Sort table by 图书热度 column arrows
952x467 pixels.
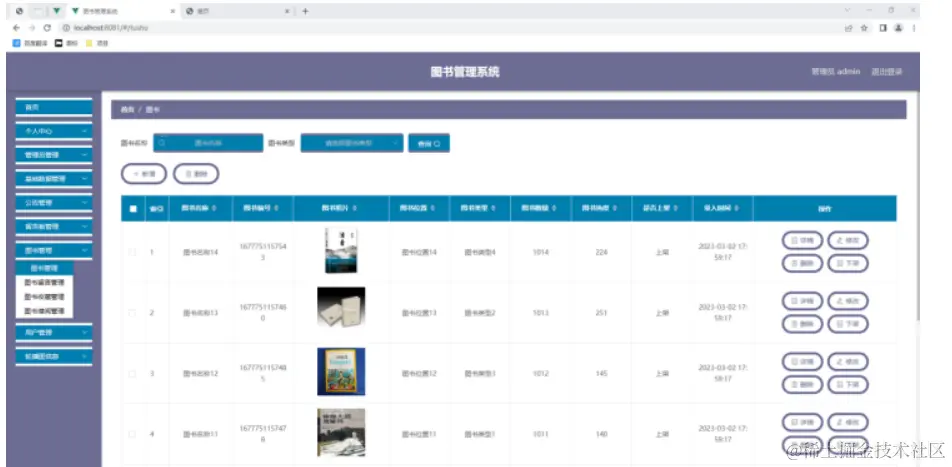tap(614, 208)
